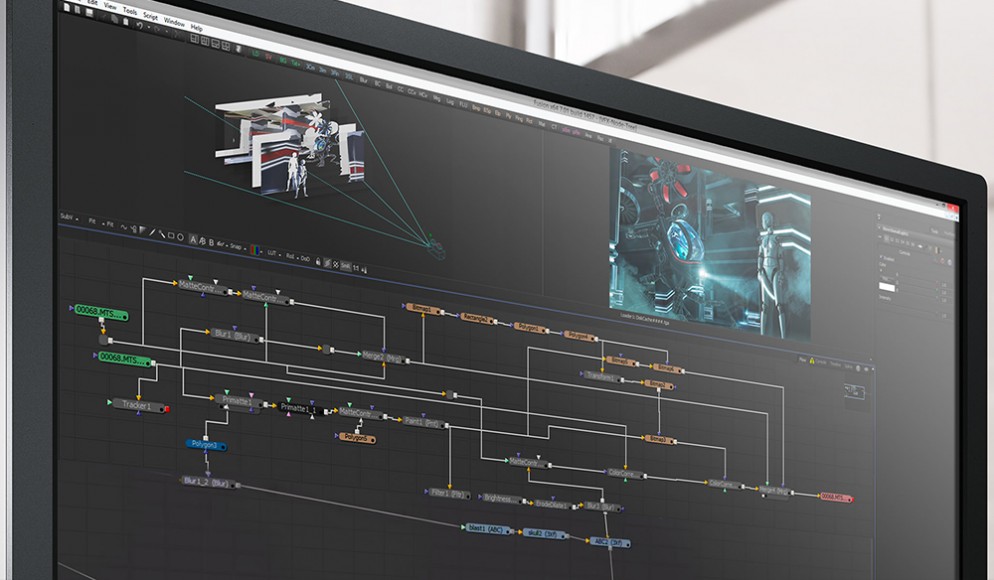The height and width of the screenshot is (580, 994).
Task: Click the SV saver tool shortcut
Action: (x=269, y=57)
